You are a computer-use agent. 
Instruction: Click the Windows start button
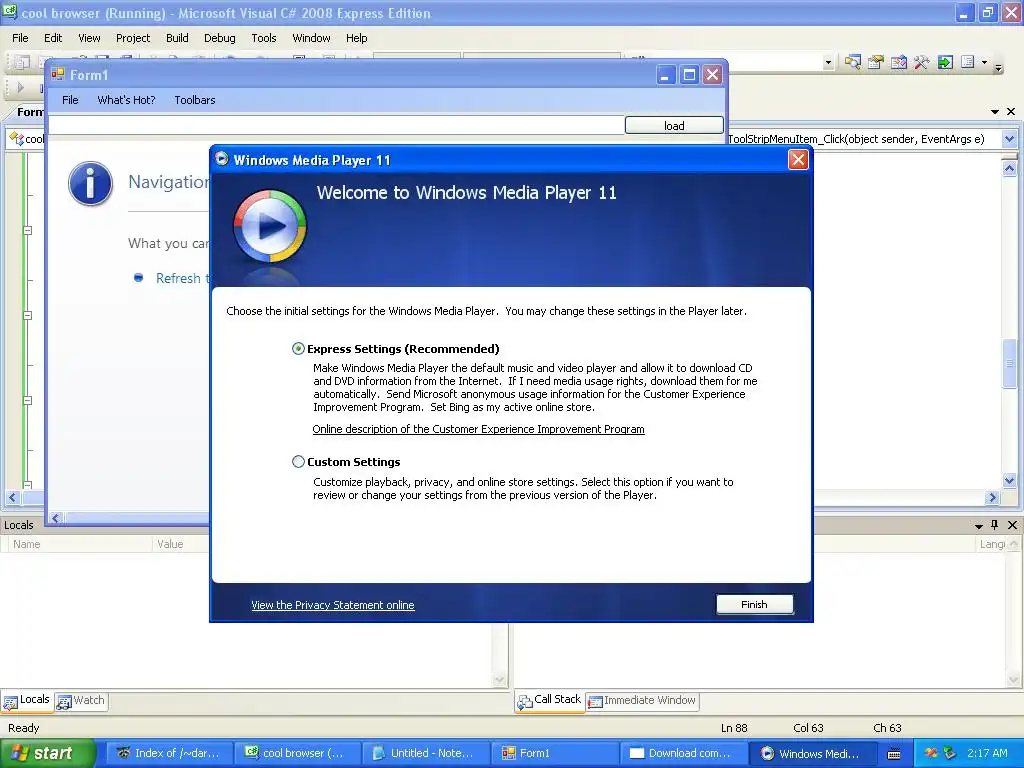[47, 753]
